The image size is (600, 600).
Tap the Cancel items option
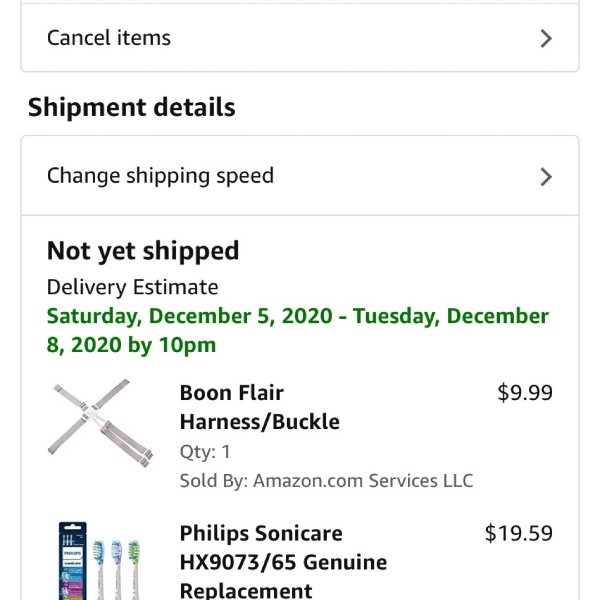pyautogui.click(x=300, y=38)
